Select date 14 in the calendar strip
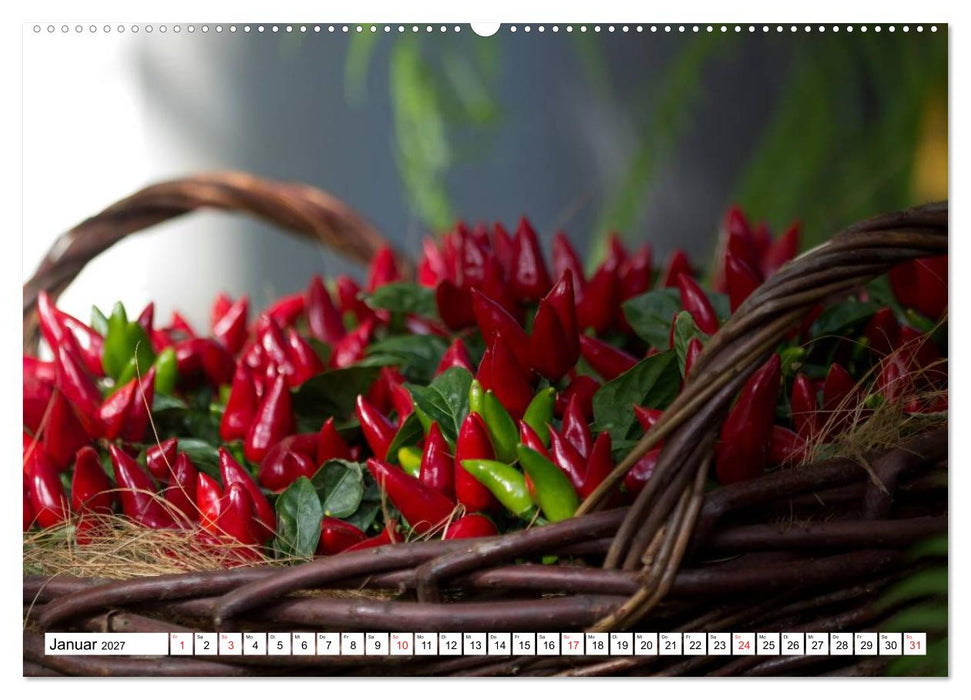The width and height of the screenshot is (971, 700). [500, 644]
